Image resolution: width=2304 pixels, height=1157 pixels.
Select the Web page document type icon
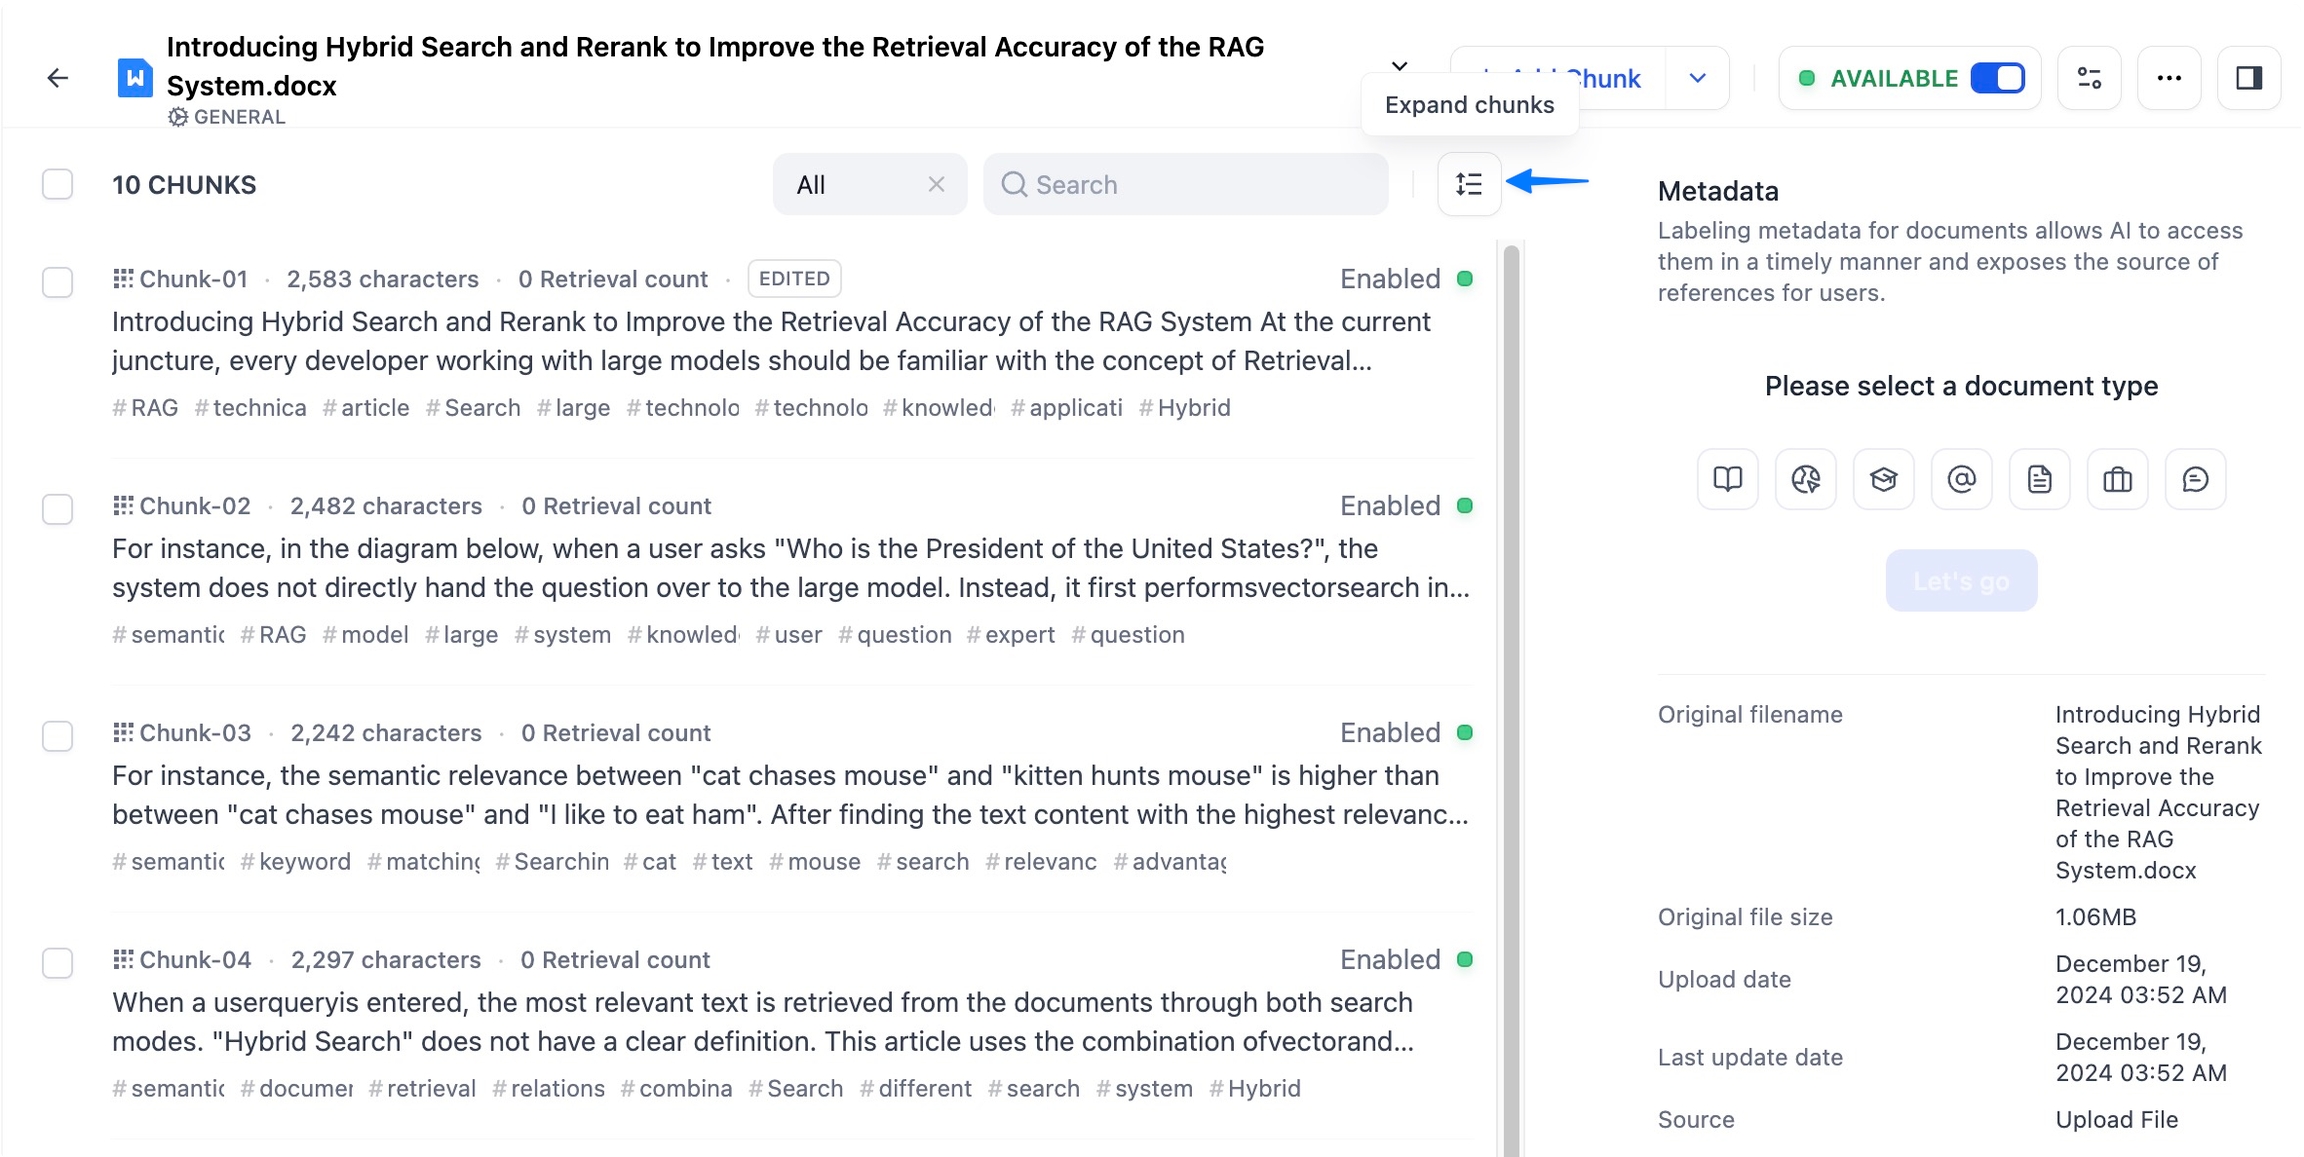point(1805,480)
